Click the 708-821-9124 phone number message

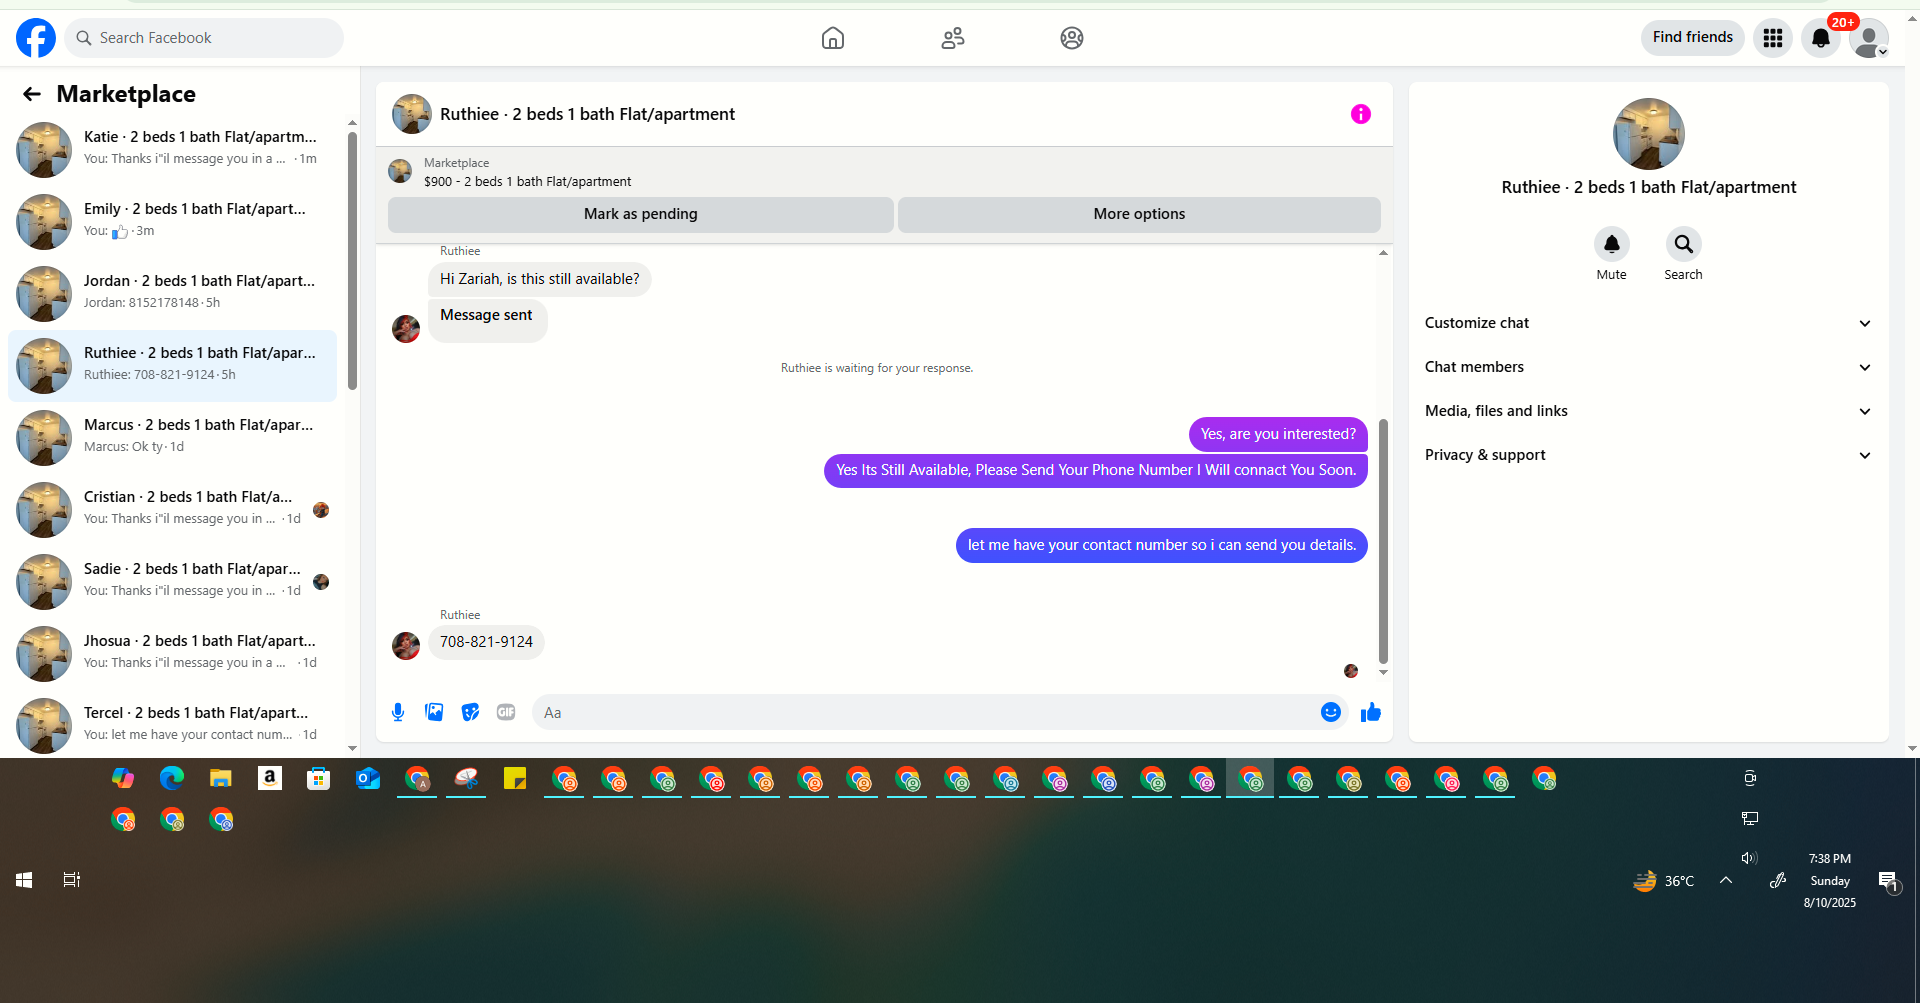486,642
